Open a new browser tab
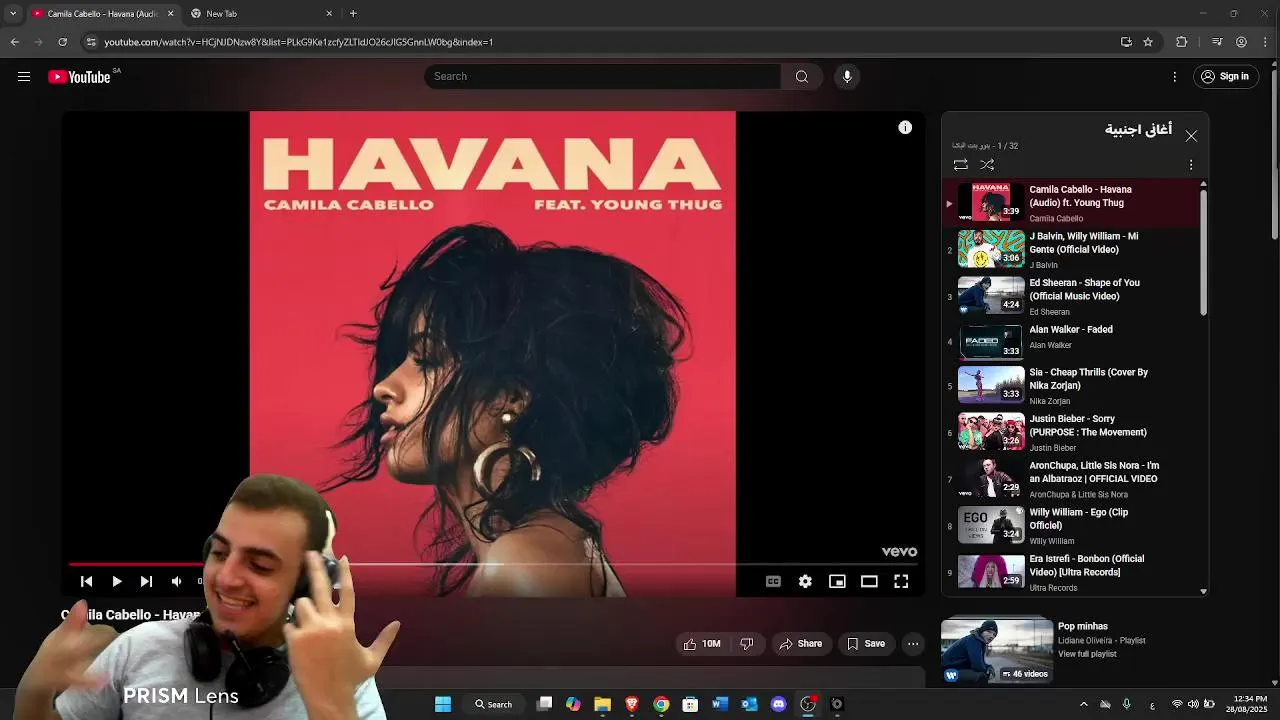1280x720 pixels. click(x=353, y=14)
